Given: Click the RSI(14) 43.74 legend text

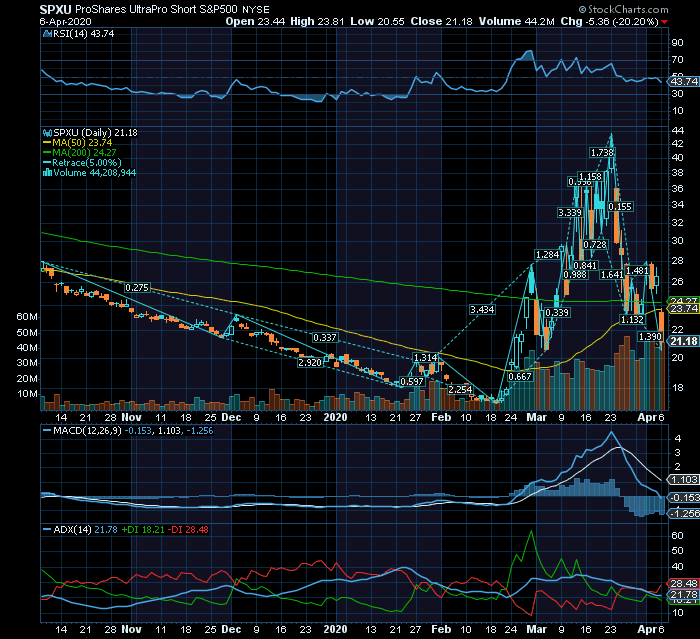Looking at the screenshot, I should tap(83, 33).
